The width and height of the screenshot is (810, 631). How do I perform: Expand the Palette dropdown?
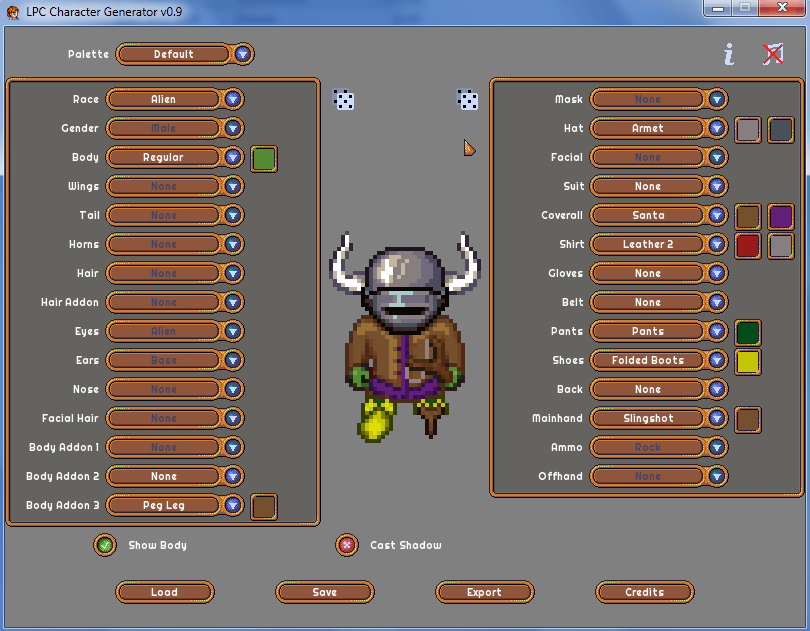point(243,54)
